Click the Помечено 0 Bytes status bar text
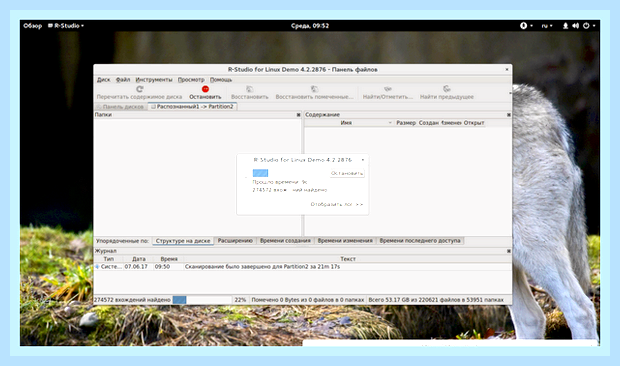 308,300
